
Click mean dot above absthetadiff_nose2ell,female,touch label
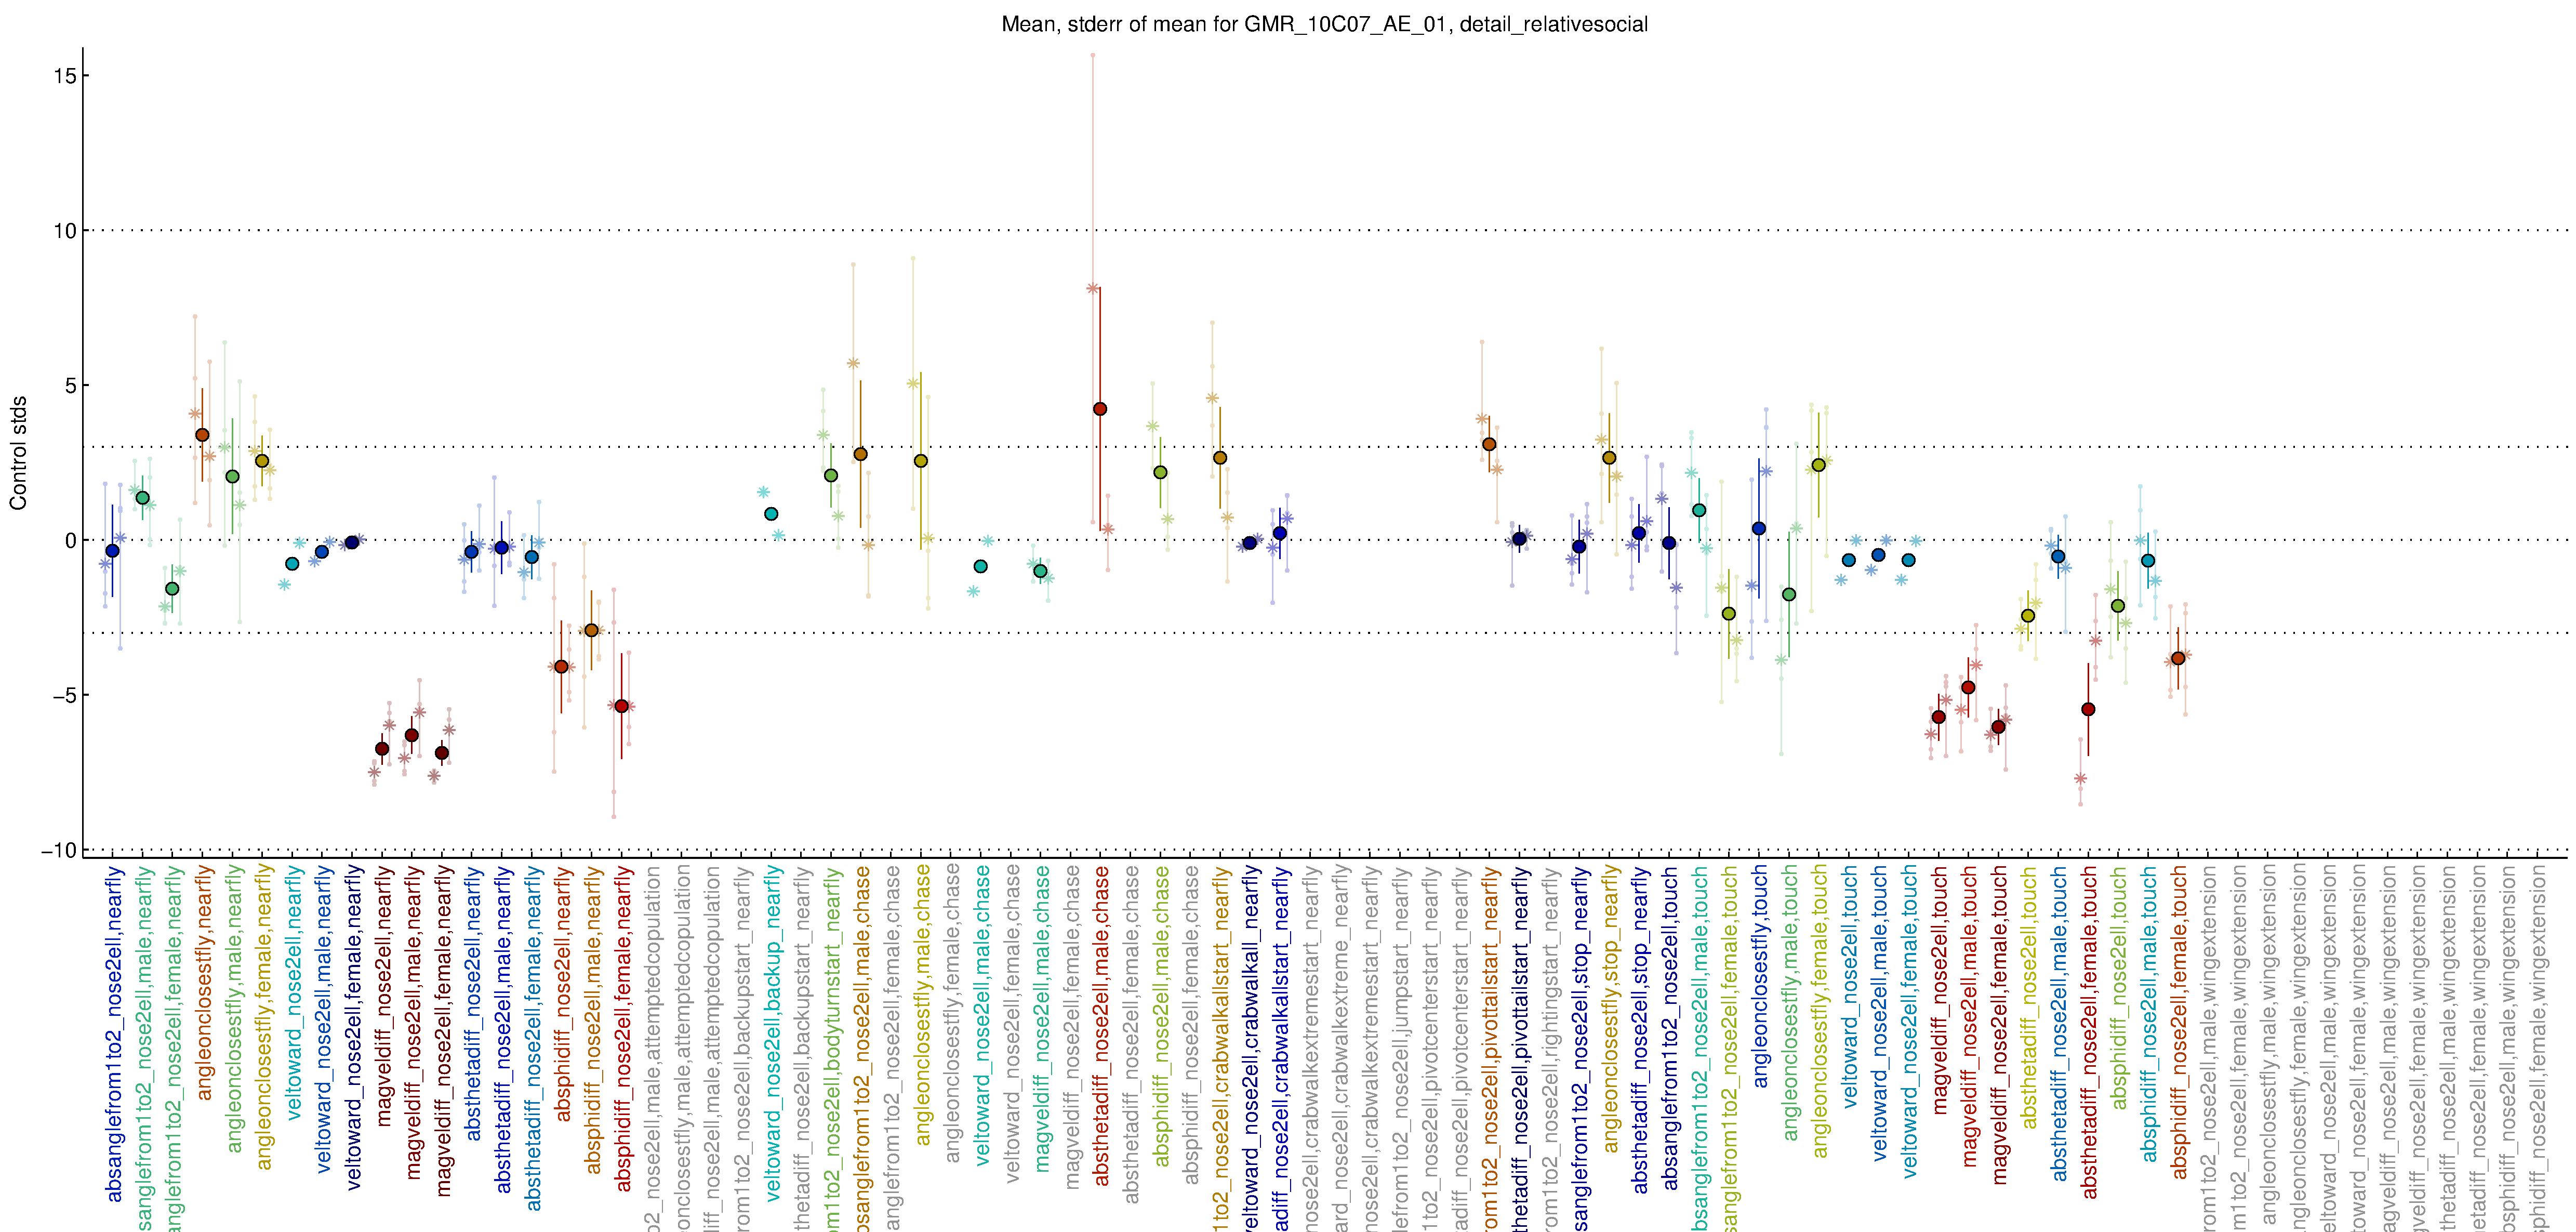2088,709
